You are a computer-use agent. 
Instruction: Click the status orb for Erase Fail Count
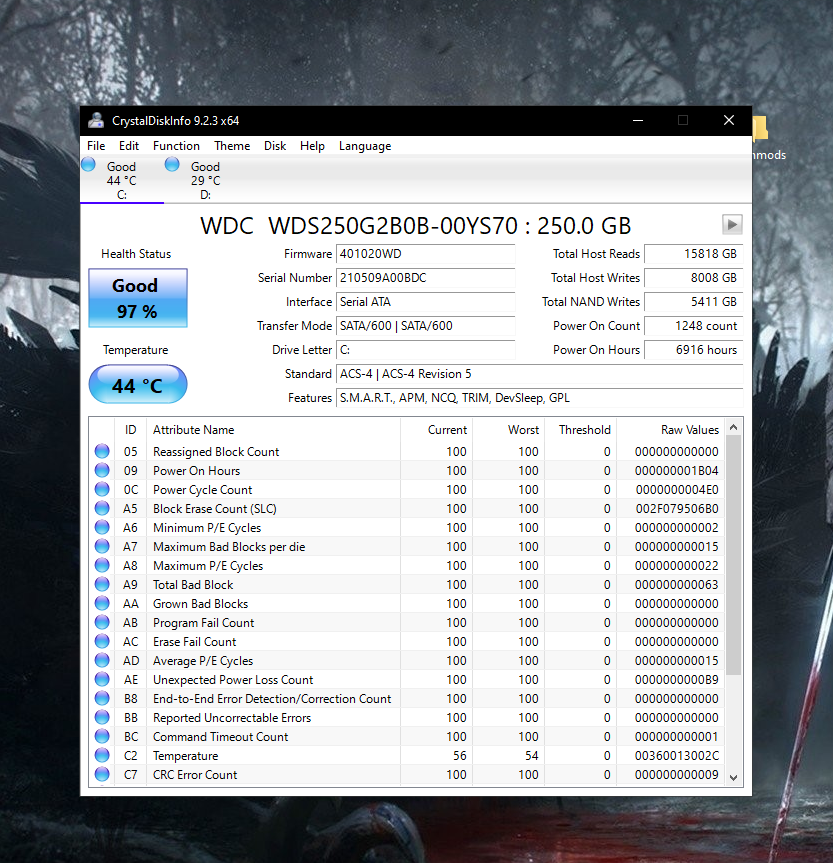pos(102,641)
